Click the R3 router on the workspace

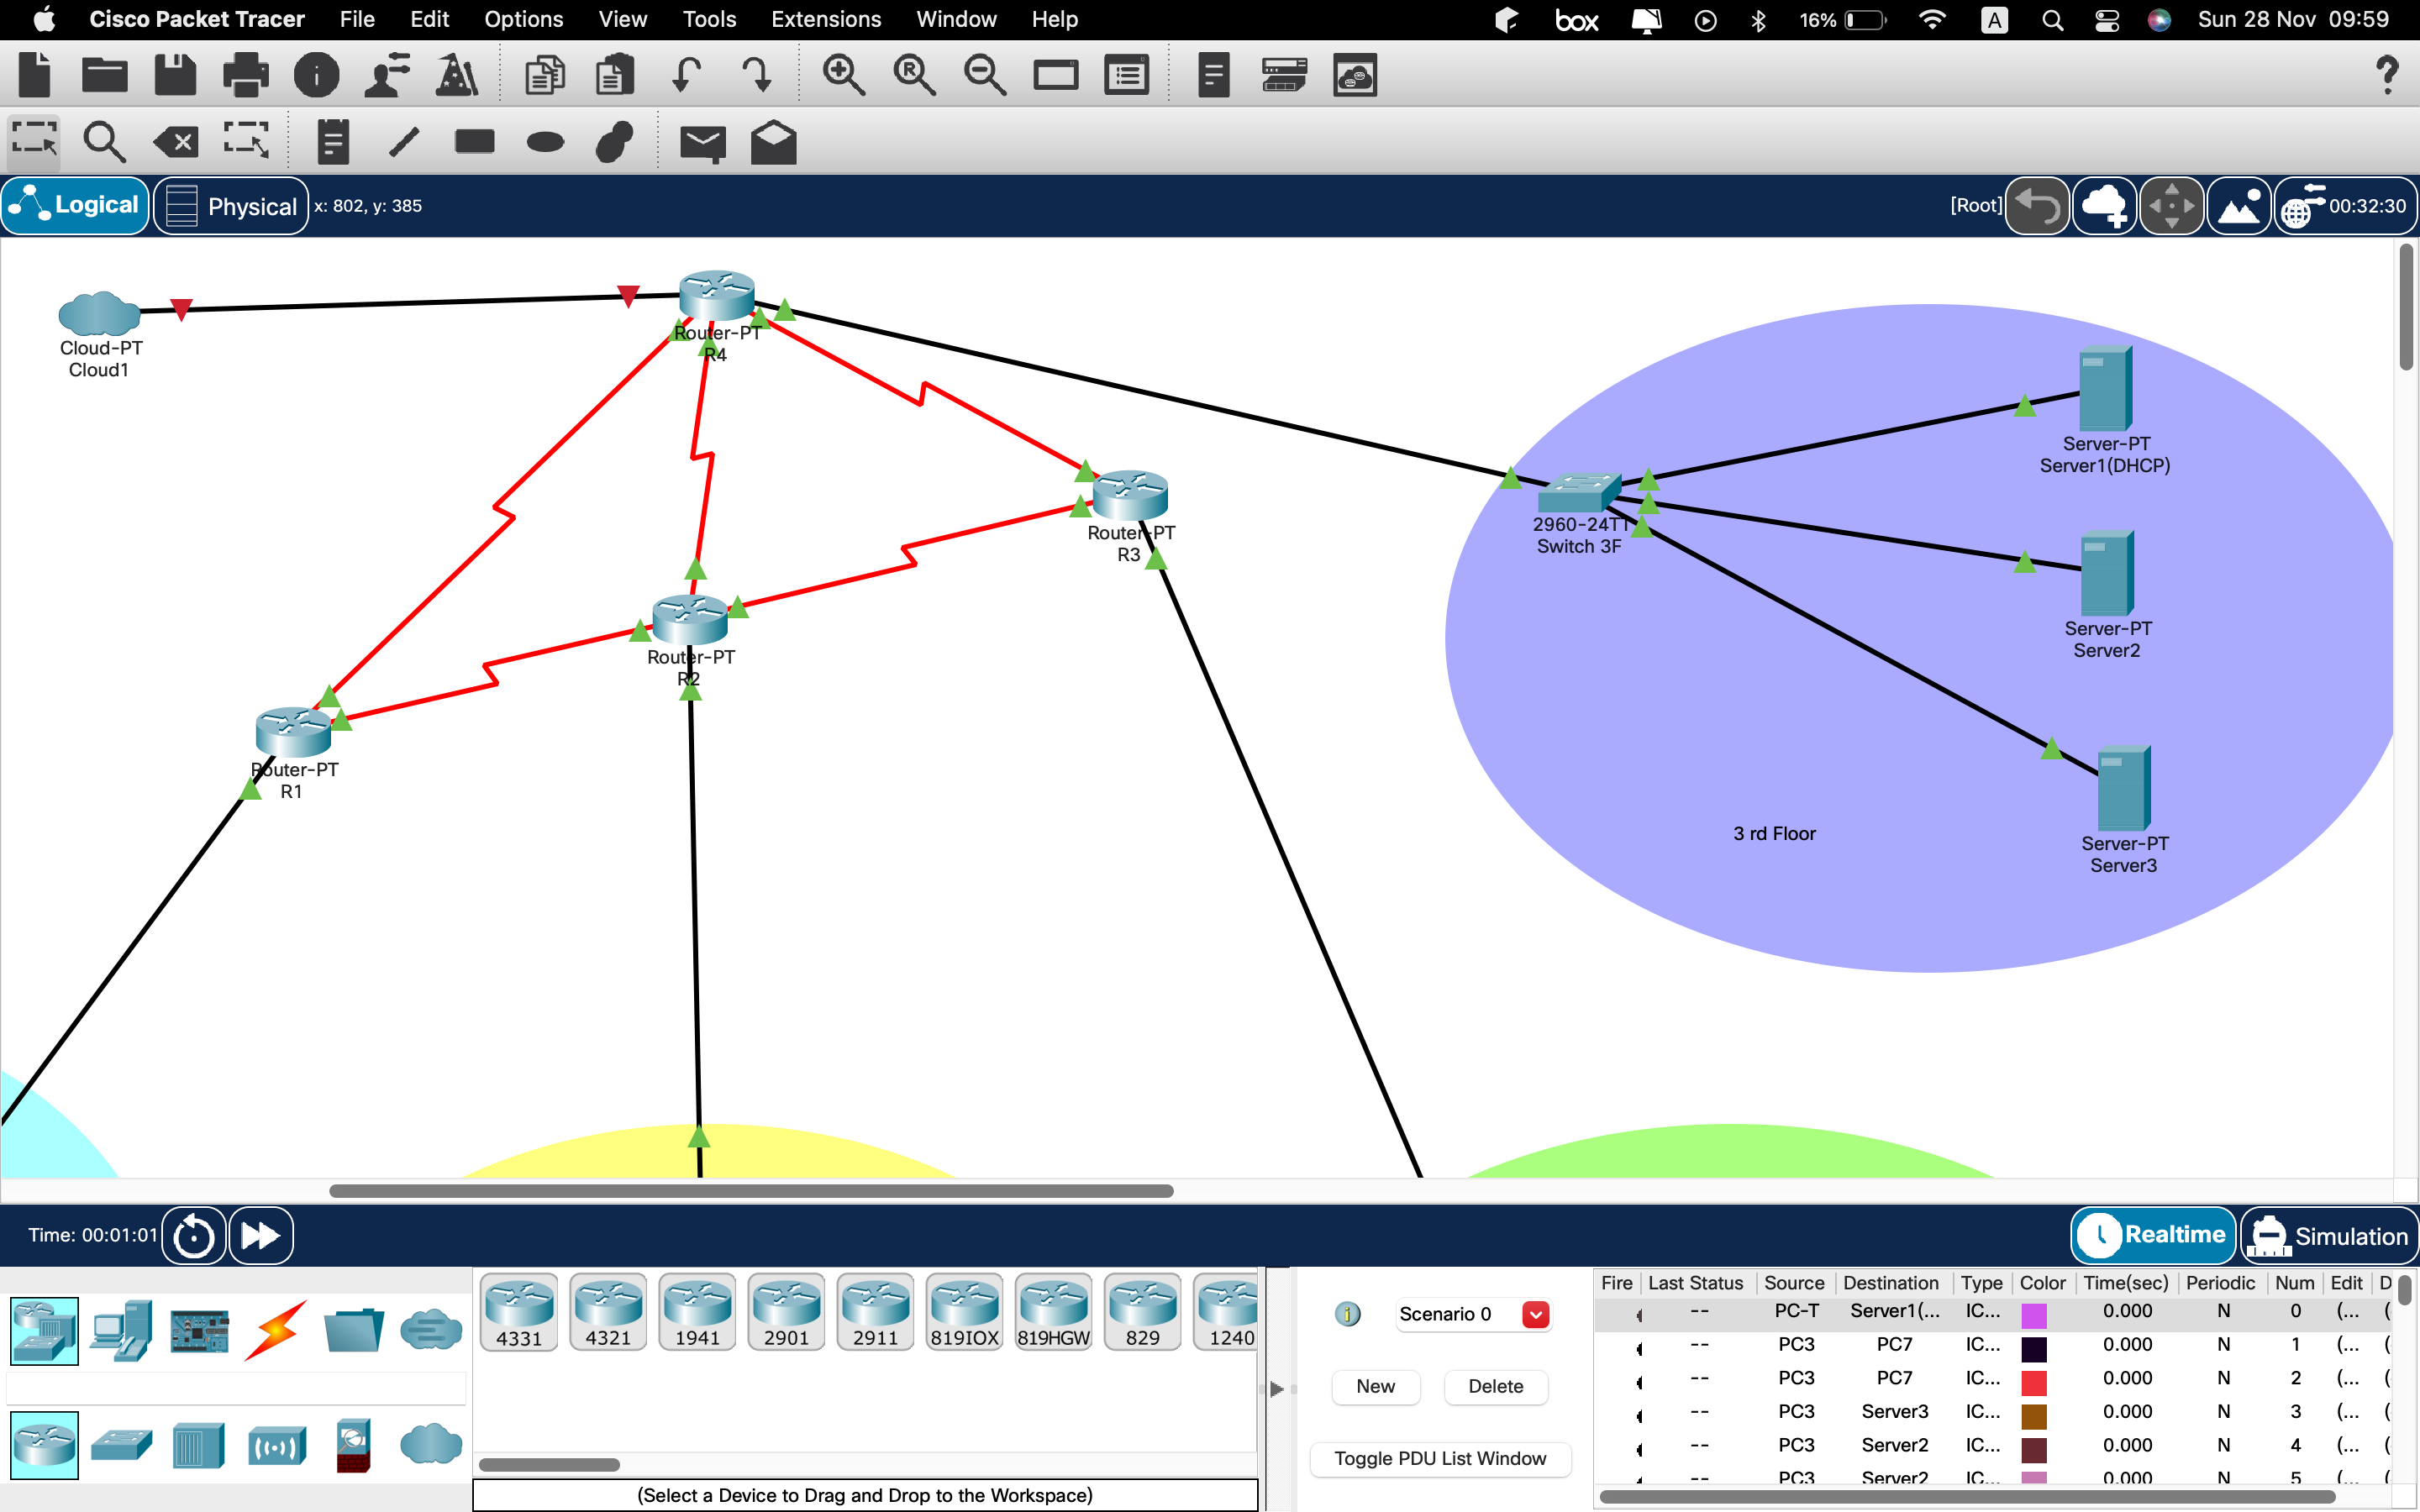(x=1130, y=493)
